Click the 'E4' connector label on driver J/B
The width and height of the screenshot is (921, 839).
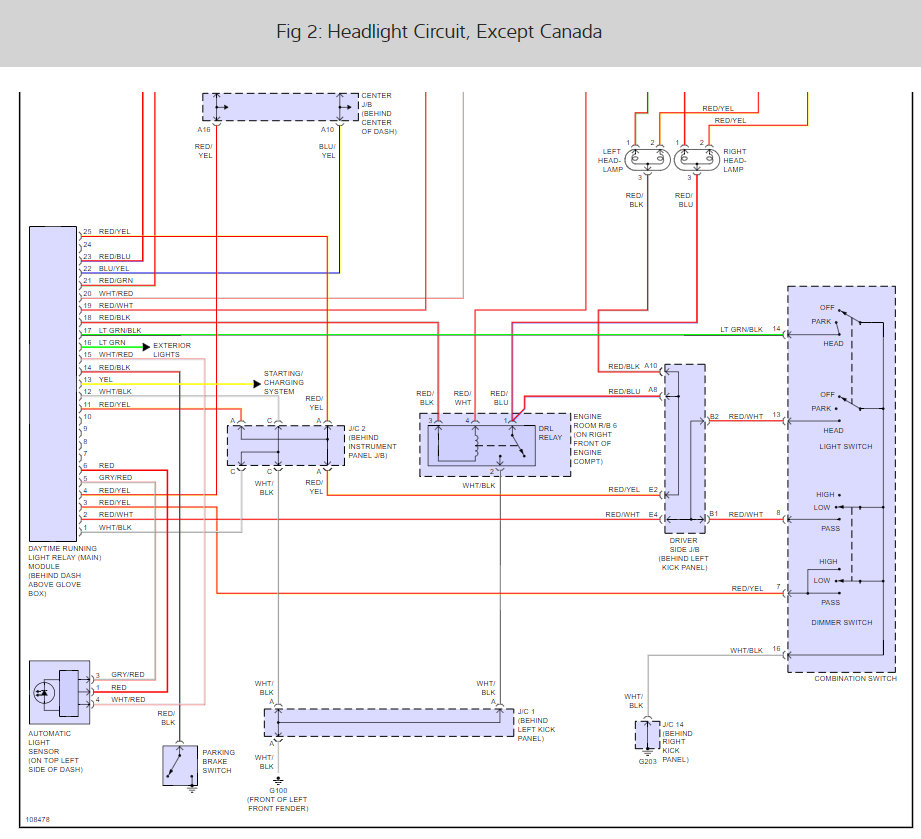click(653, 515)
